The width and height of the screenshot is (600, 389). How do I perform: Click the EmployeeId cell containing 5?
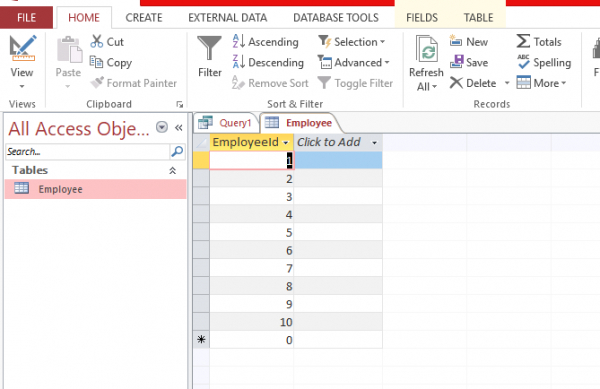(251, 232)
